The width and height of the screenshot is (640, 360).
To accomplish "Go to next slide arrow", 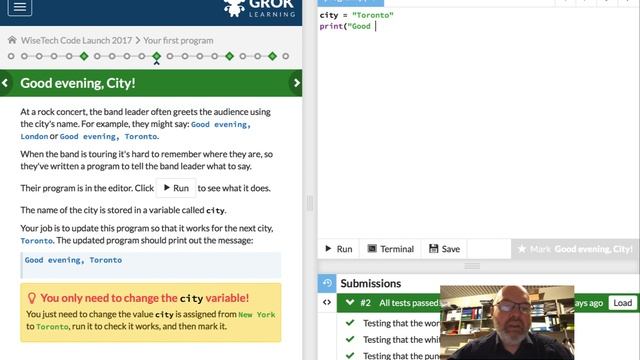I will (x=296, y=83).
